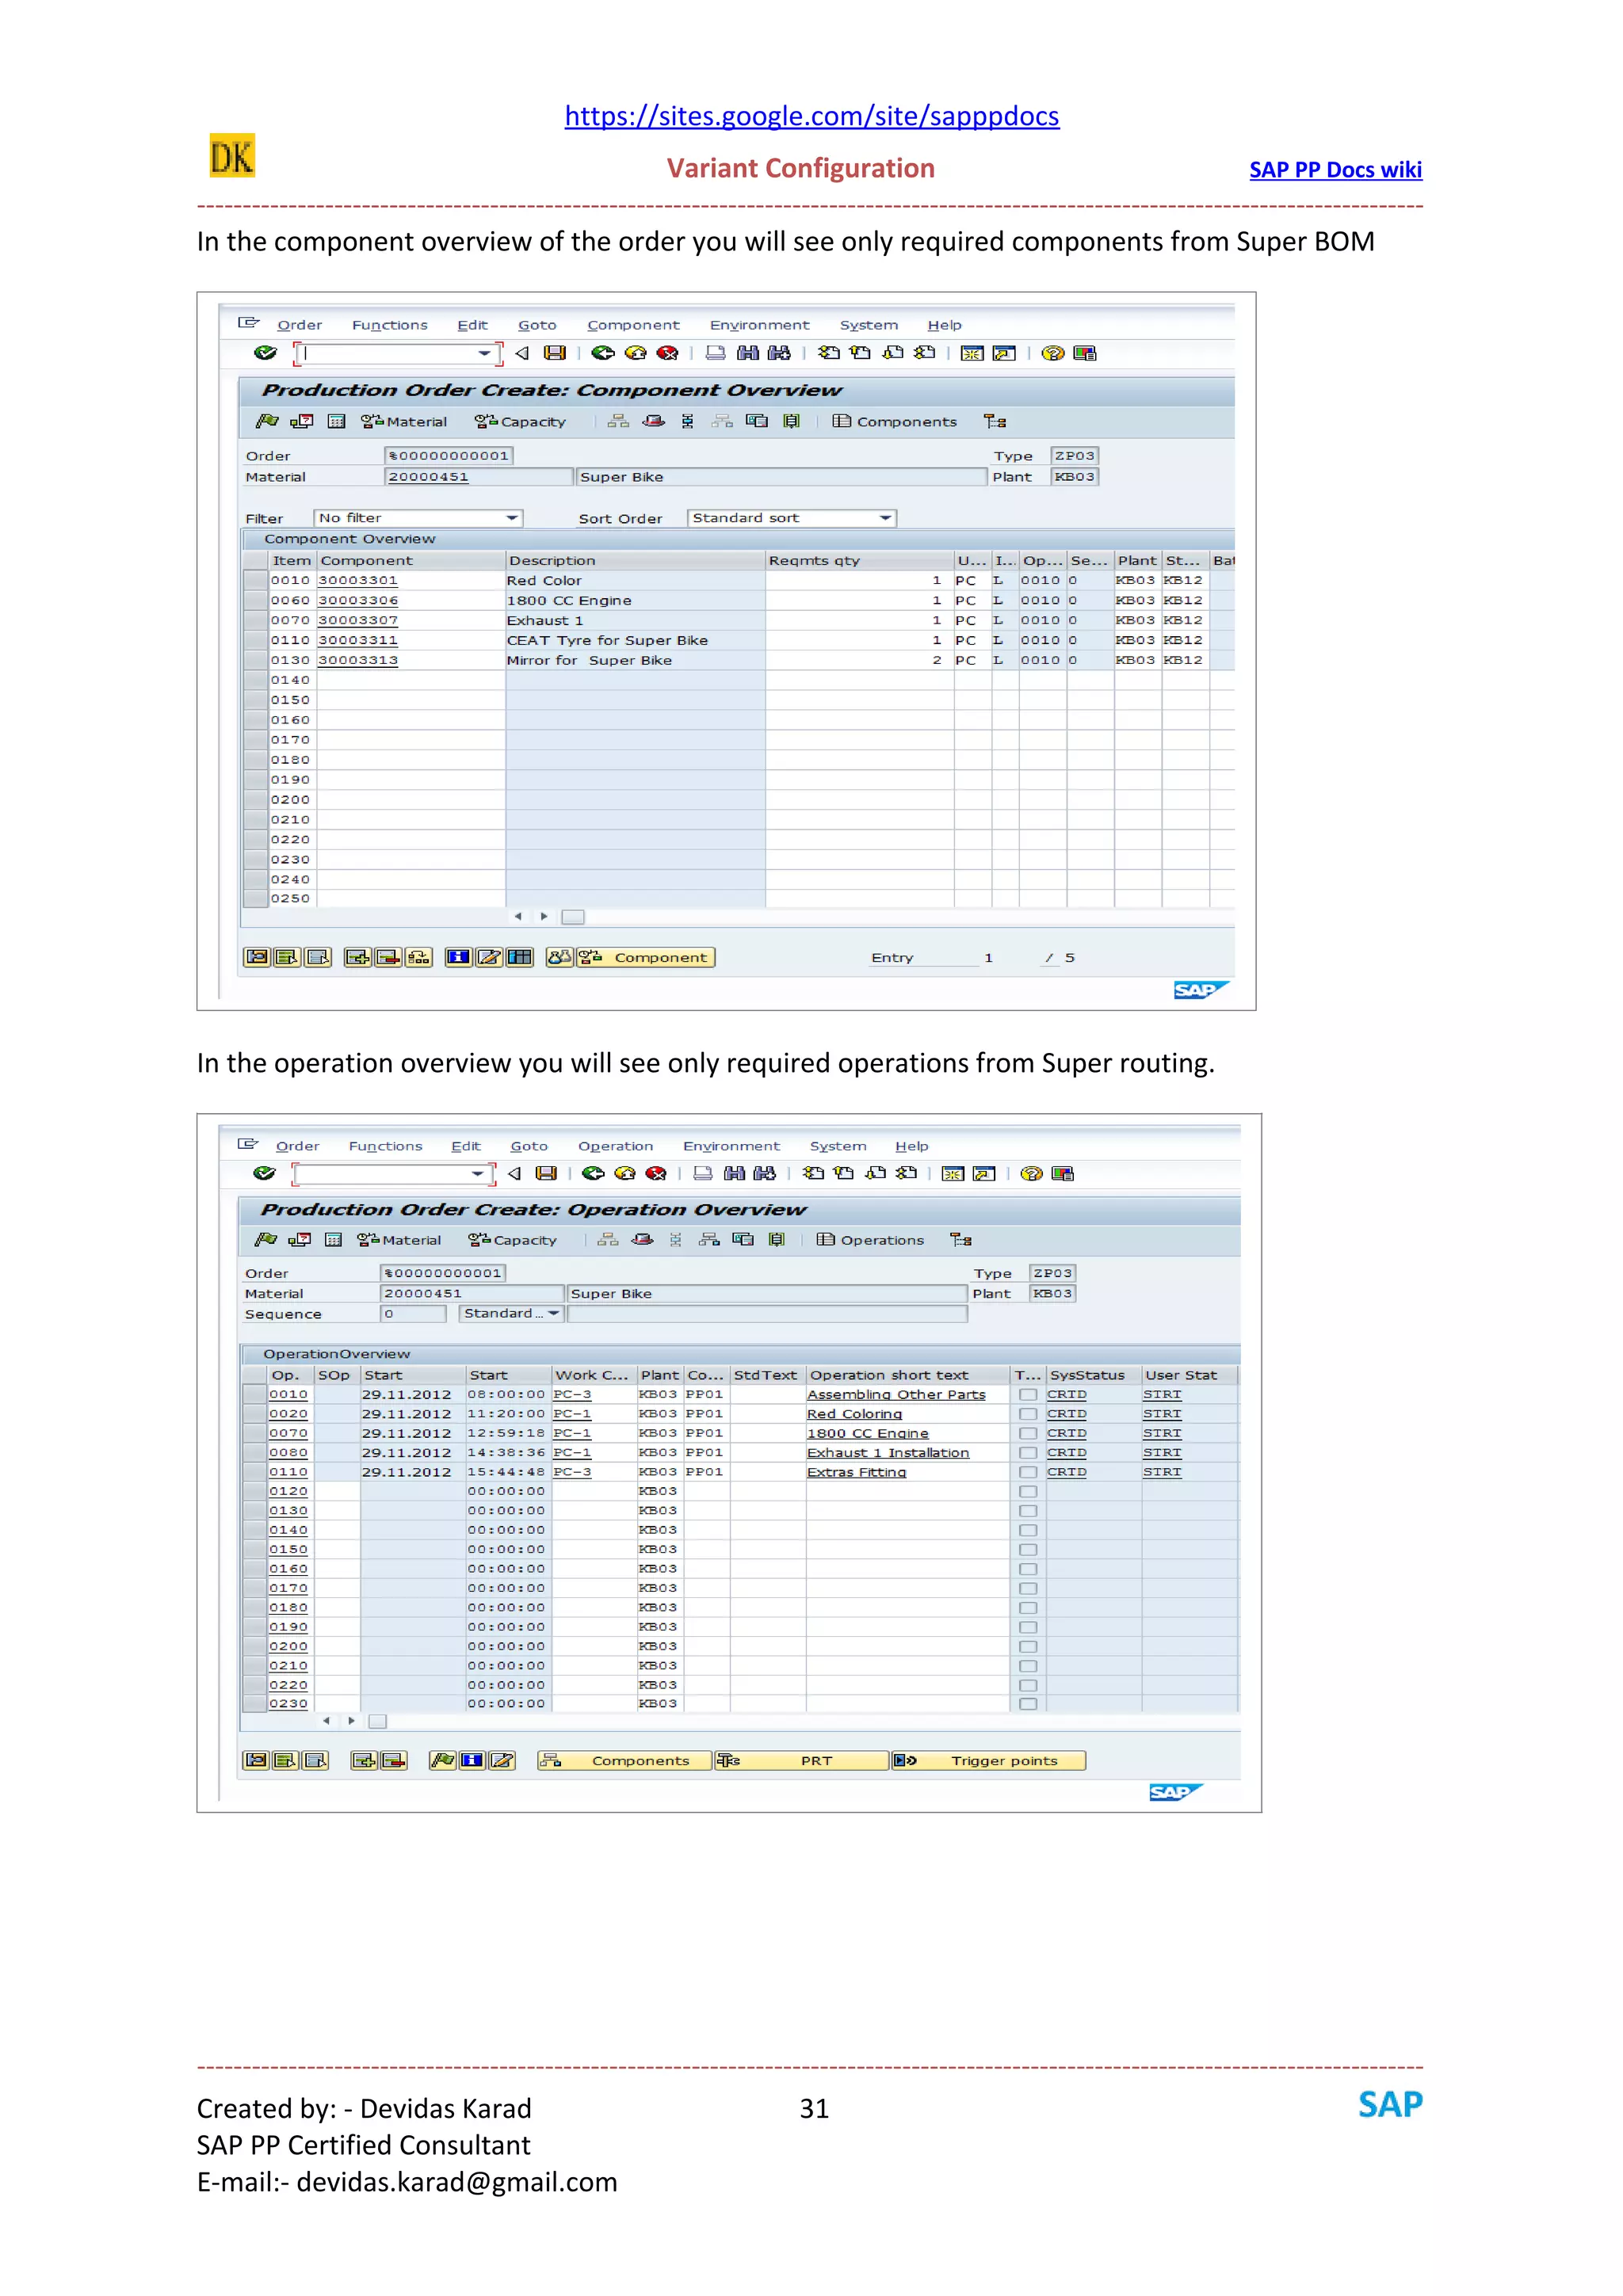
Task: Tick checkbox in operation 0130 row
Action: tap(1027, 1511)
